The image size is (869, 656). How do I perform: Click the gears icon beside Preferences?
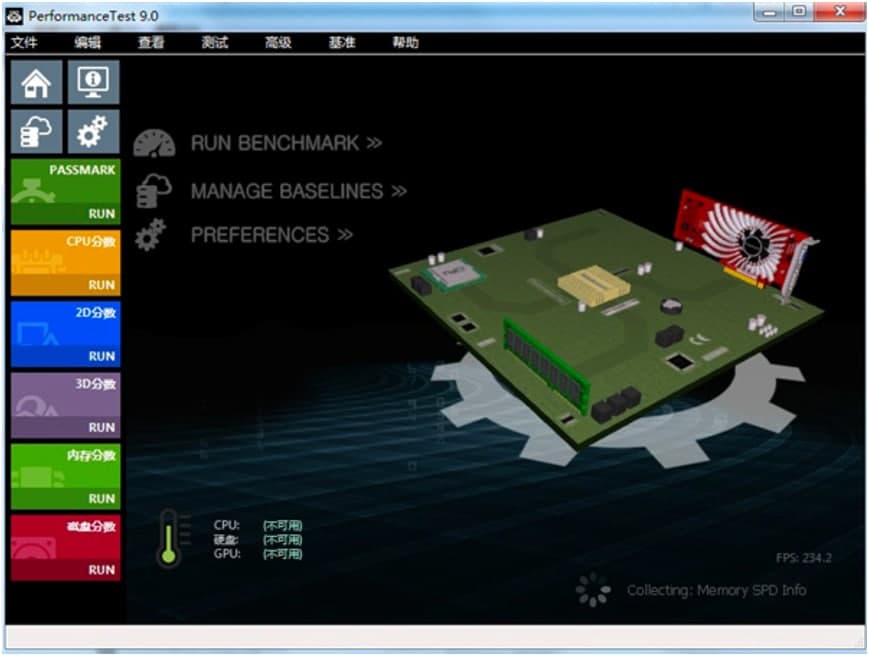[x=151, y=235]
